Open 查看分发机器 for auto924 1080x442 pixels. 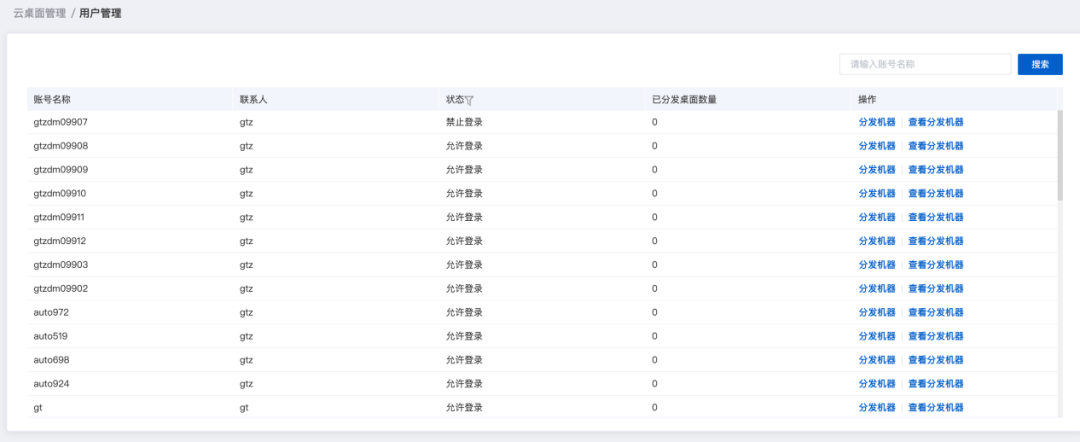coord(935,383)
